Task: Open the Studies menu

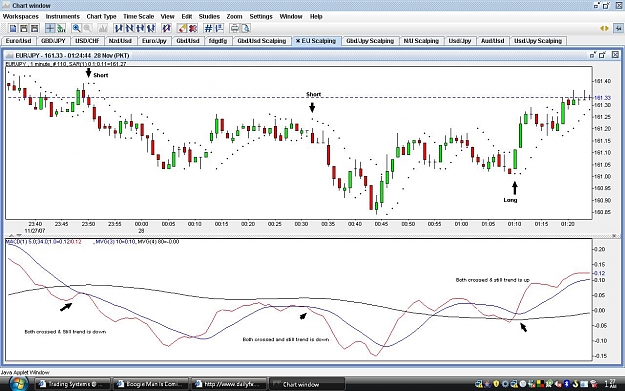Action: 209,16
